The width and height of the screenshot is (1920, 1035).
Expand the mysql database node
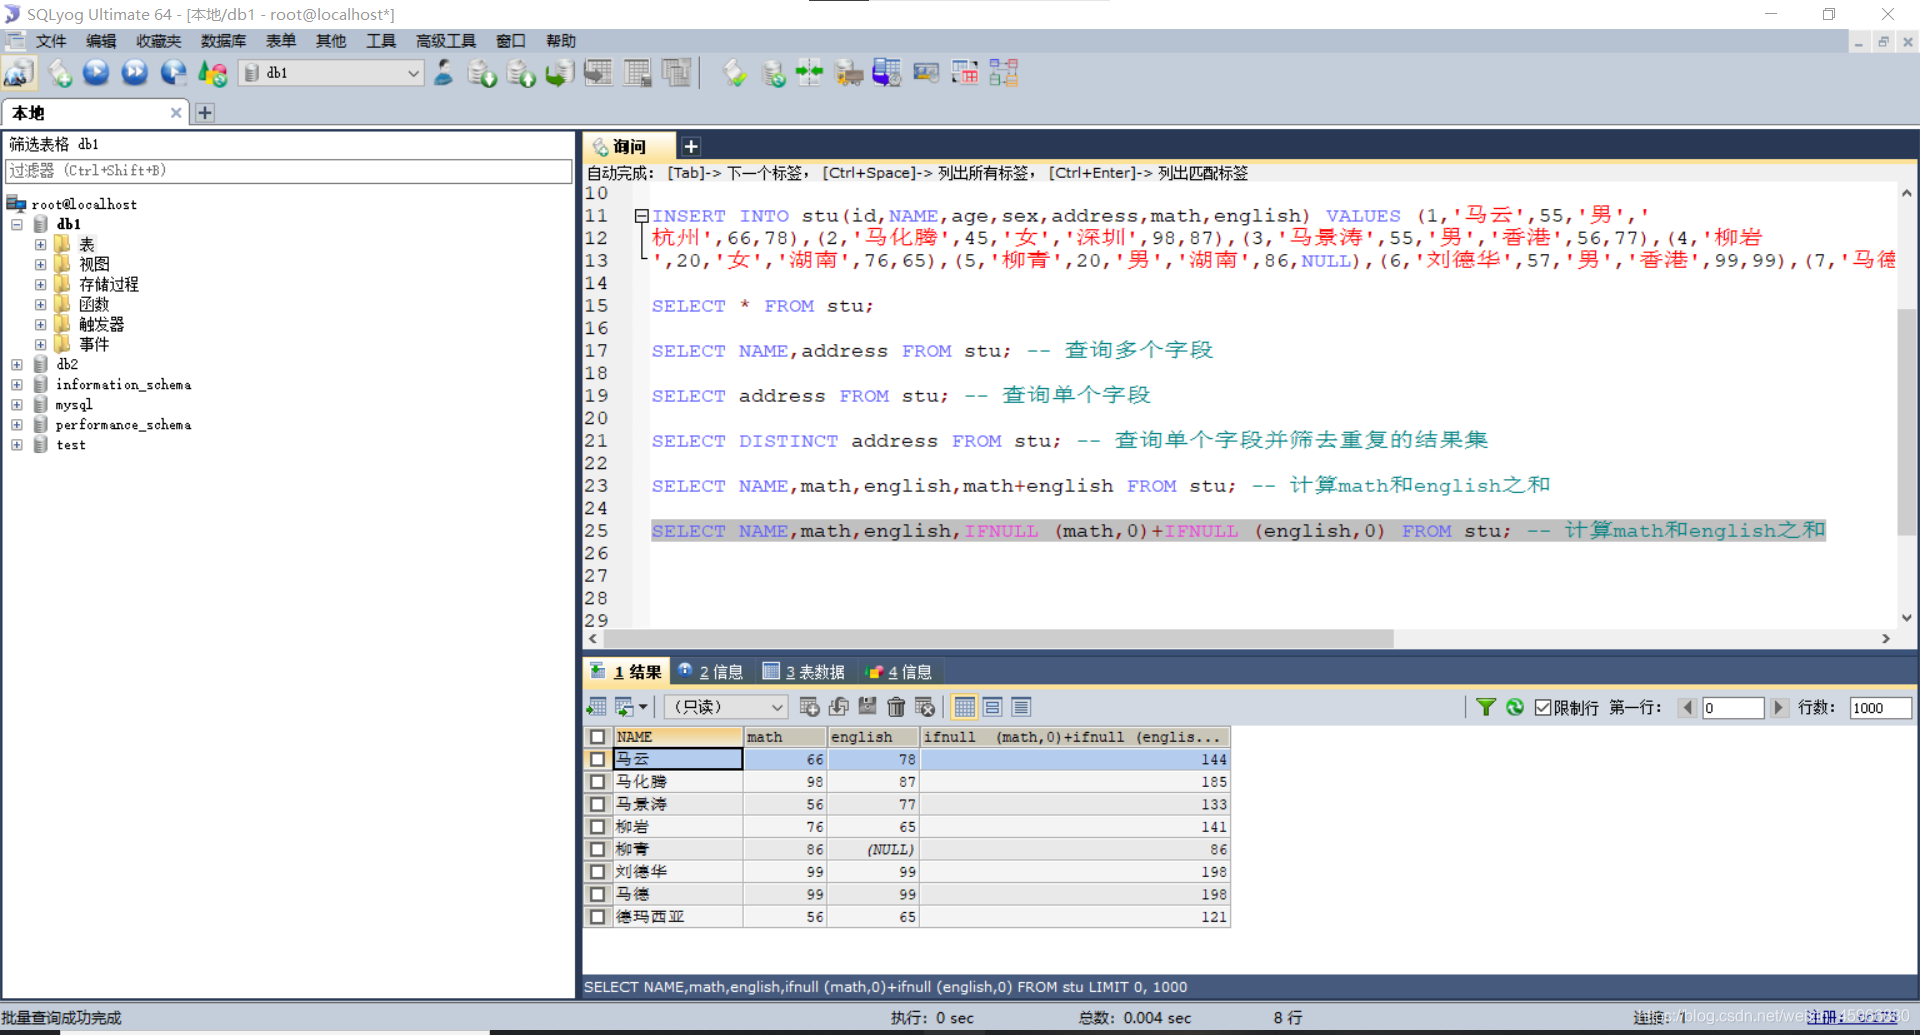pos(17,404)
